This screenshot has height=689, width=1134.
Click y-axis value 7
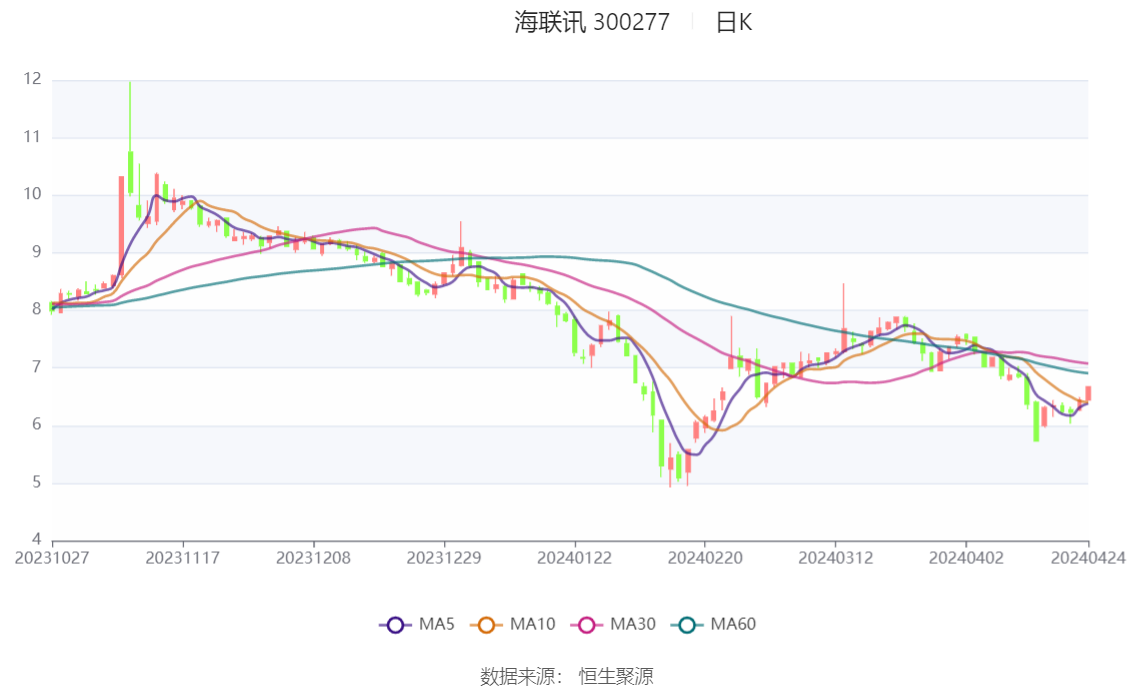click(x=37, y=367)
